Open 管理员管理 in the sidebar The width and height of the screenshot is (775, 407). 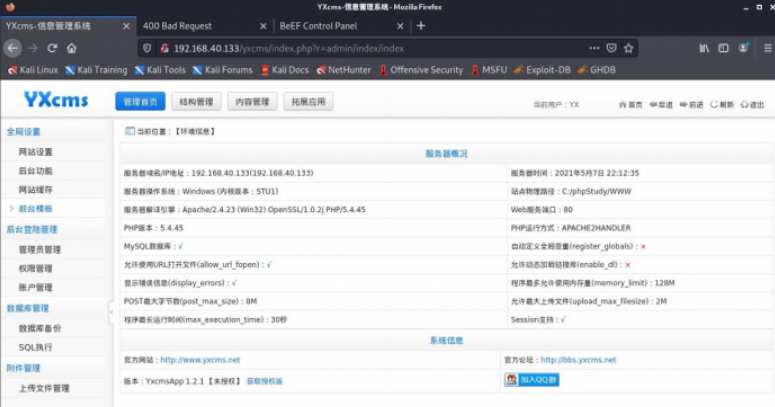(40, 250)
